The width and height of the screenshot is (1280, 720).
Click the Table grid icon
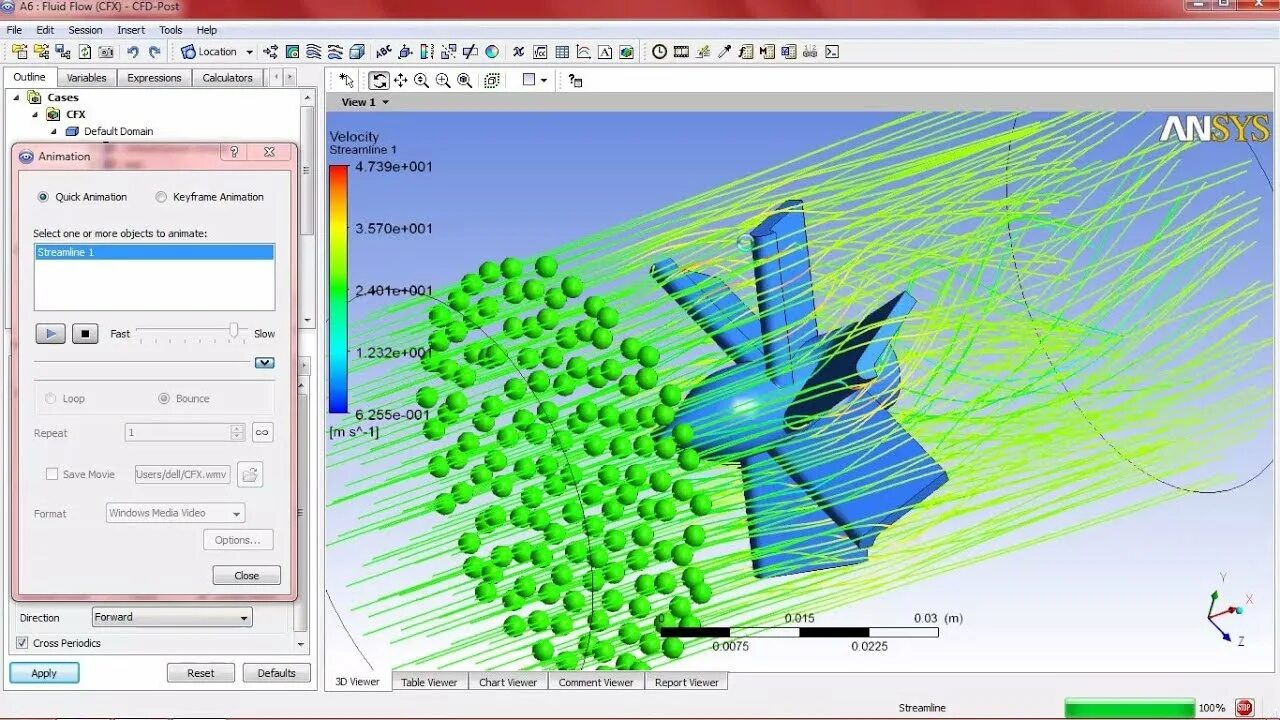click(x=562, y=51)
